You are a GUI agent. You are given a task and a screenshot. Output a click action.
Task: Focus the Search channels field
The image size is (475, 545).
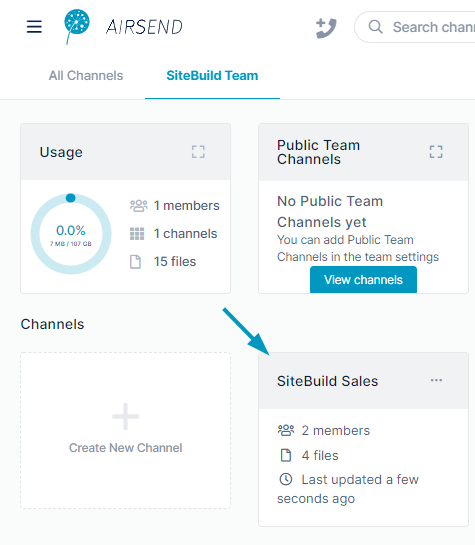coord(415,27)
